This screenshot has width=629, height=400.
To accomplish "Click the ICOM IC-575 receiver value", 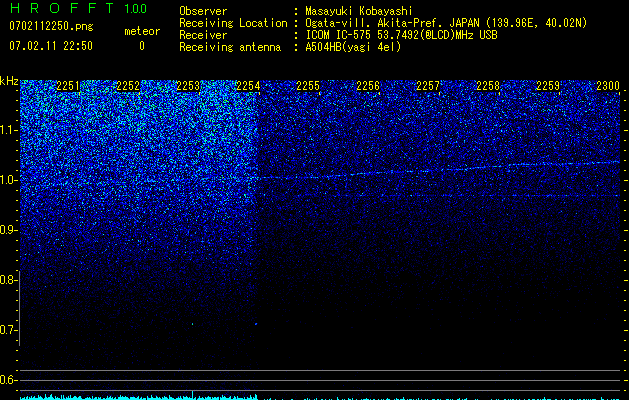I will coord(401,35).
